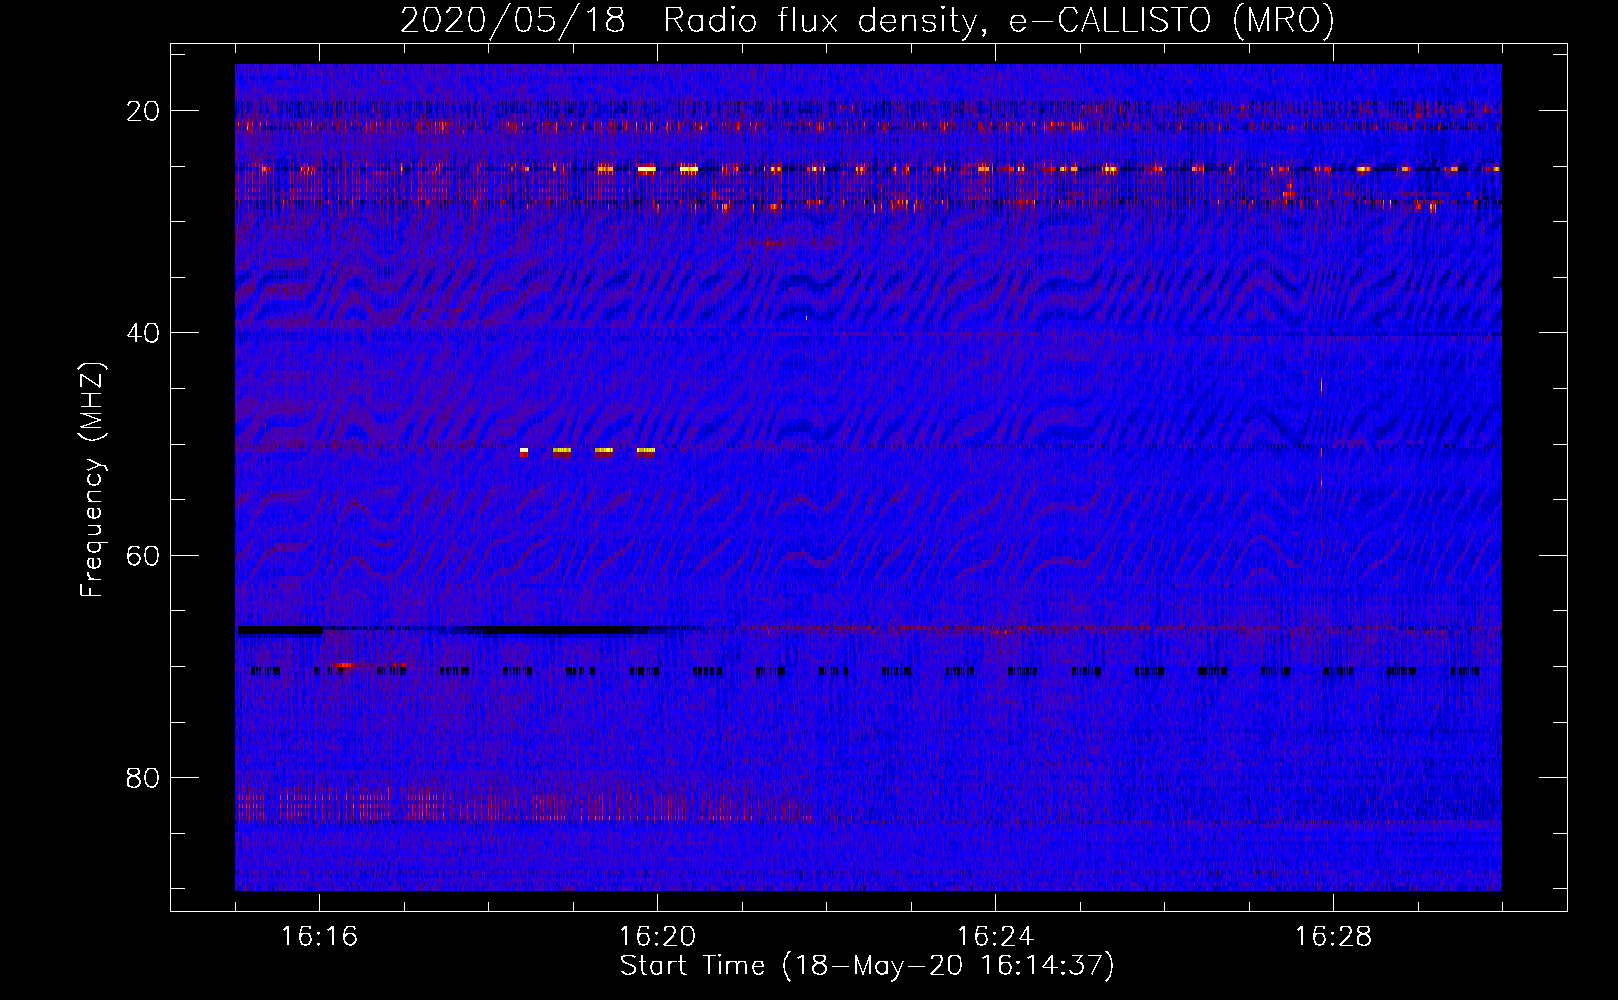Click the 16:24 time tick label
The width and height of the screenshot is (1618, 1000).
995,936
